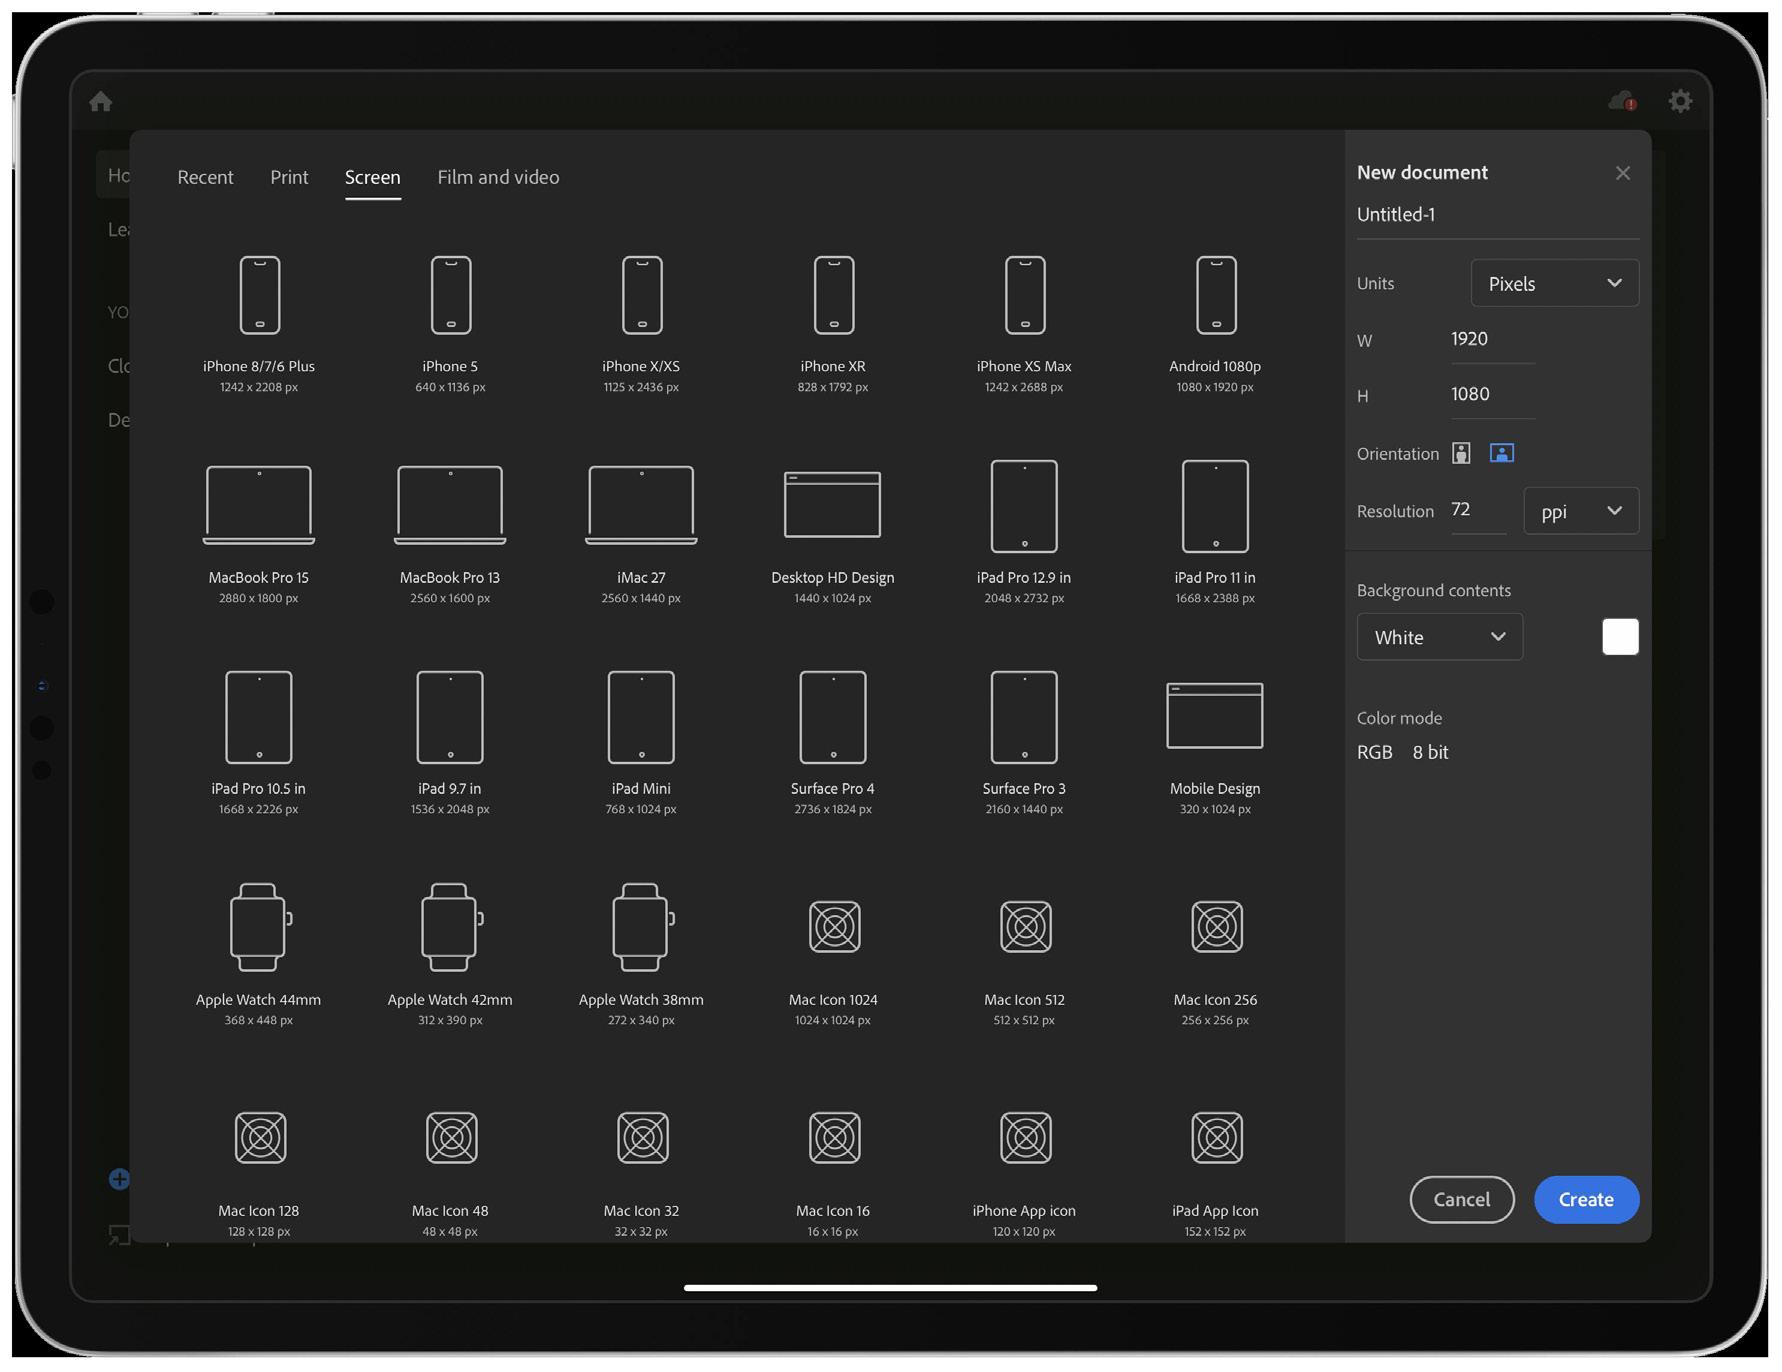Pick the Mac Icon 16 preset
Image resolution: width=1782 pixels, height=1372 pixels.
tap(833, 1174)
